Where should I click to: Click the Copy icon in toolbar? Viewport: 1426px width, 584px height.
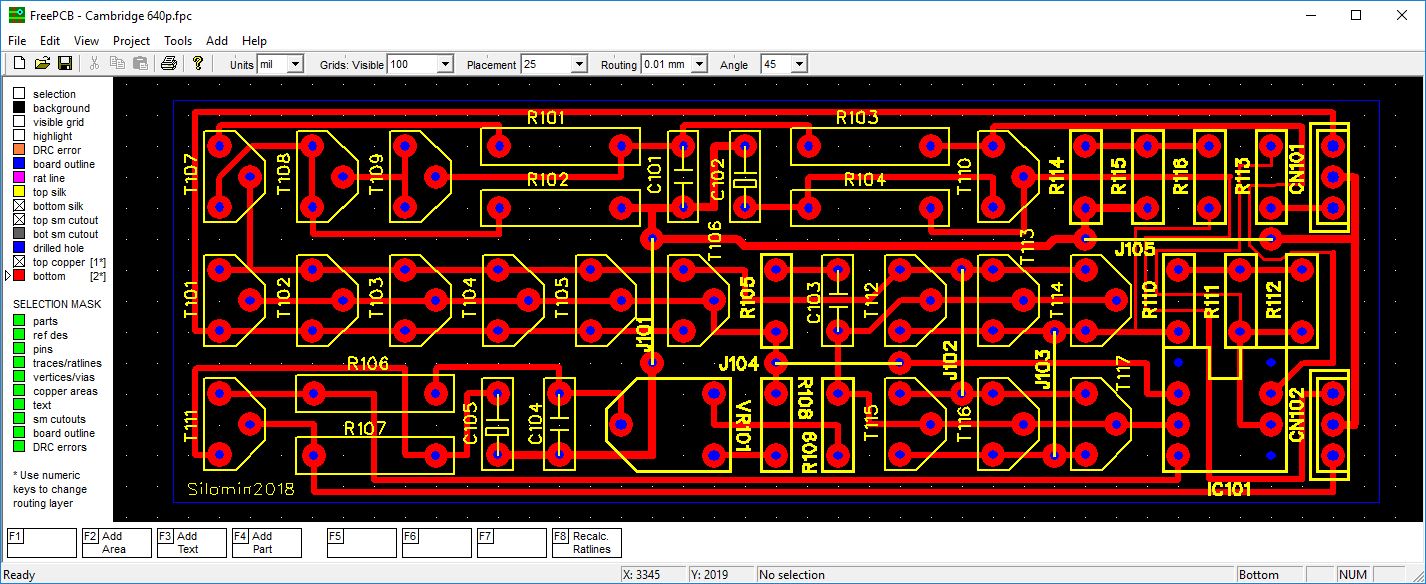pyautogui.click(x=117, y=63)
